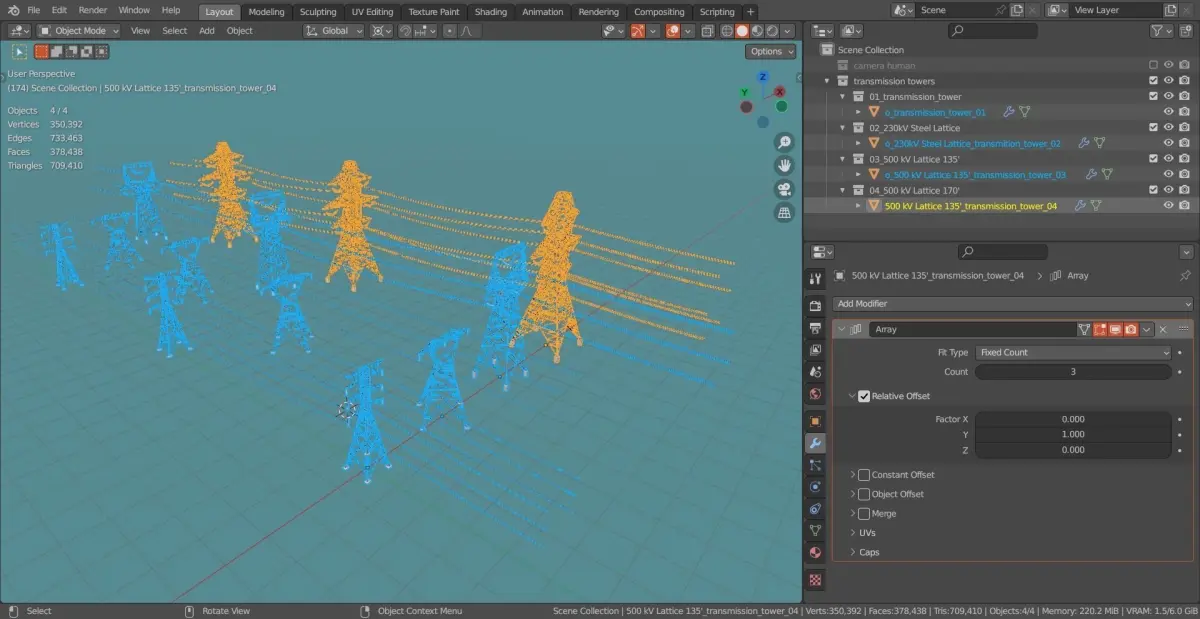
Task: Select solid viewport shading
Action: [742, 31]
